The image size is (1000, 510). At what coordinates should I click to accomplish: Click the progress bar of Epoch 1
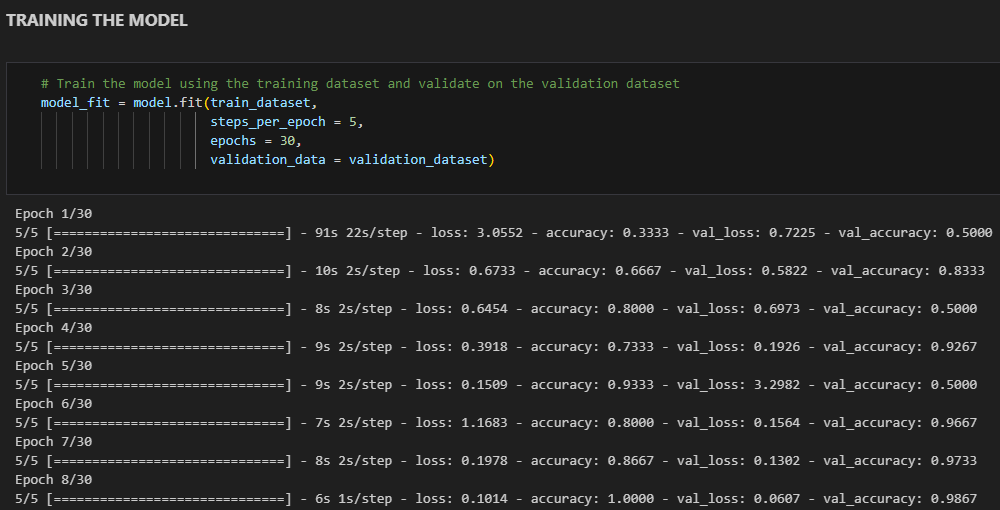(x=168, y=233)
